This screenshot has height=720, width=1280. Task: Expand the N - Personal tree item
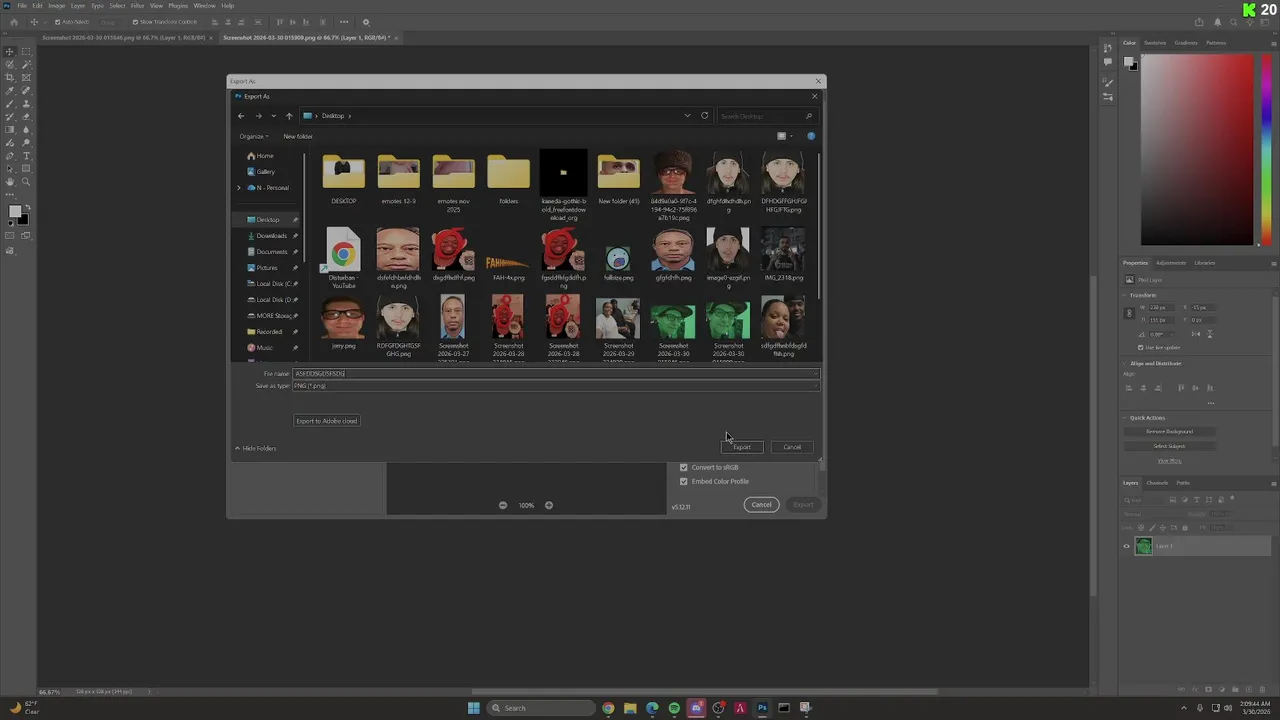(x=238, y=188)
